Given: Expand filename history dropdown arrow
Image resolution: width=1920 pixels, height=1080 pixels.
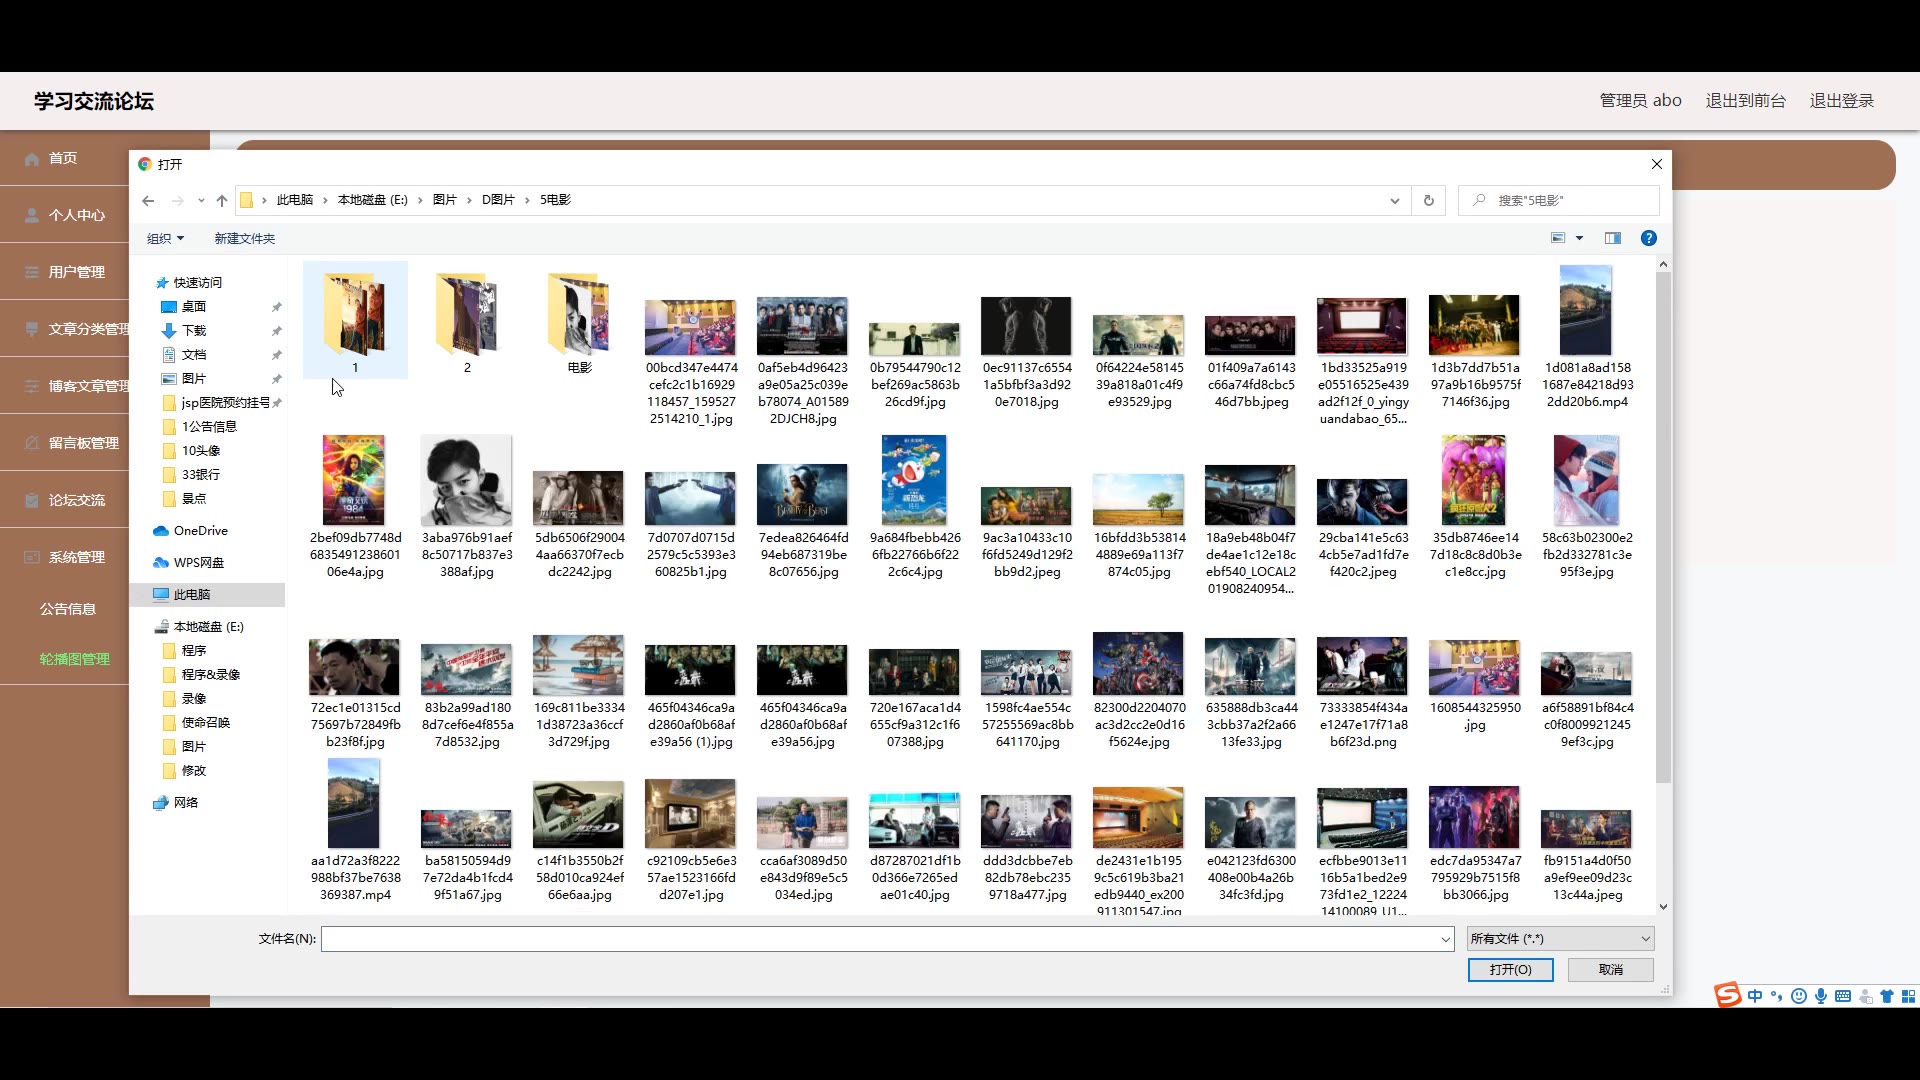Looking at the screenshot, I should click(1445, 938).
